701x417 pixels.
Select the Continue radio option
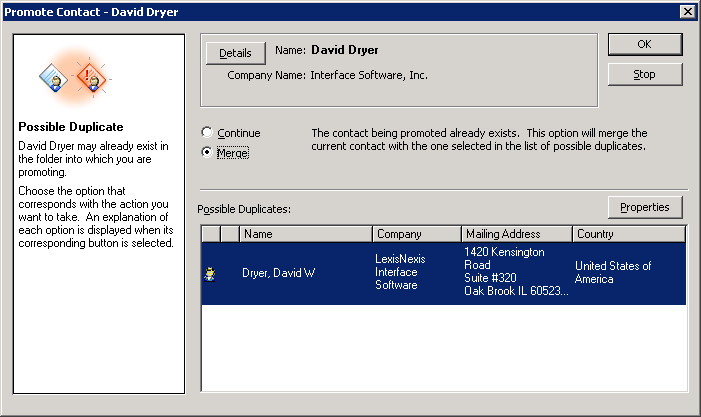point(207,133)
